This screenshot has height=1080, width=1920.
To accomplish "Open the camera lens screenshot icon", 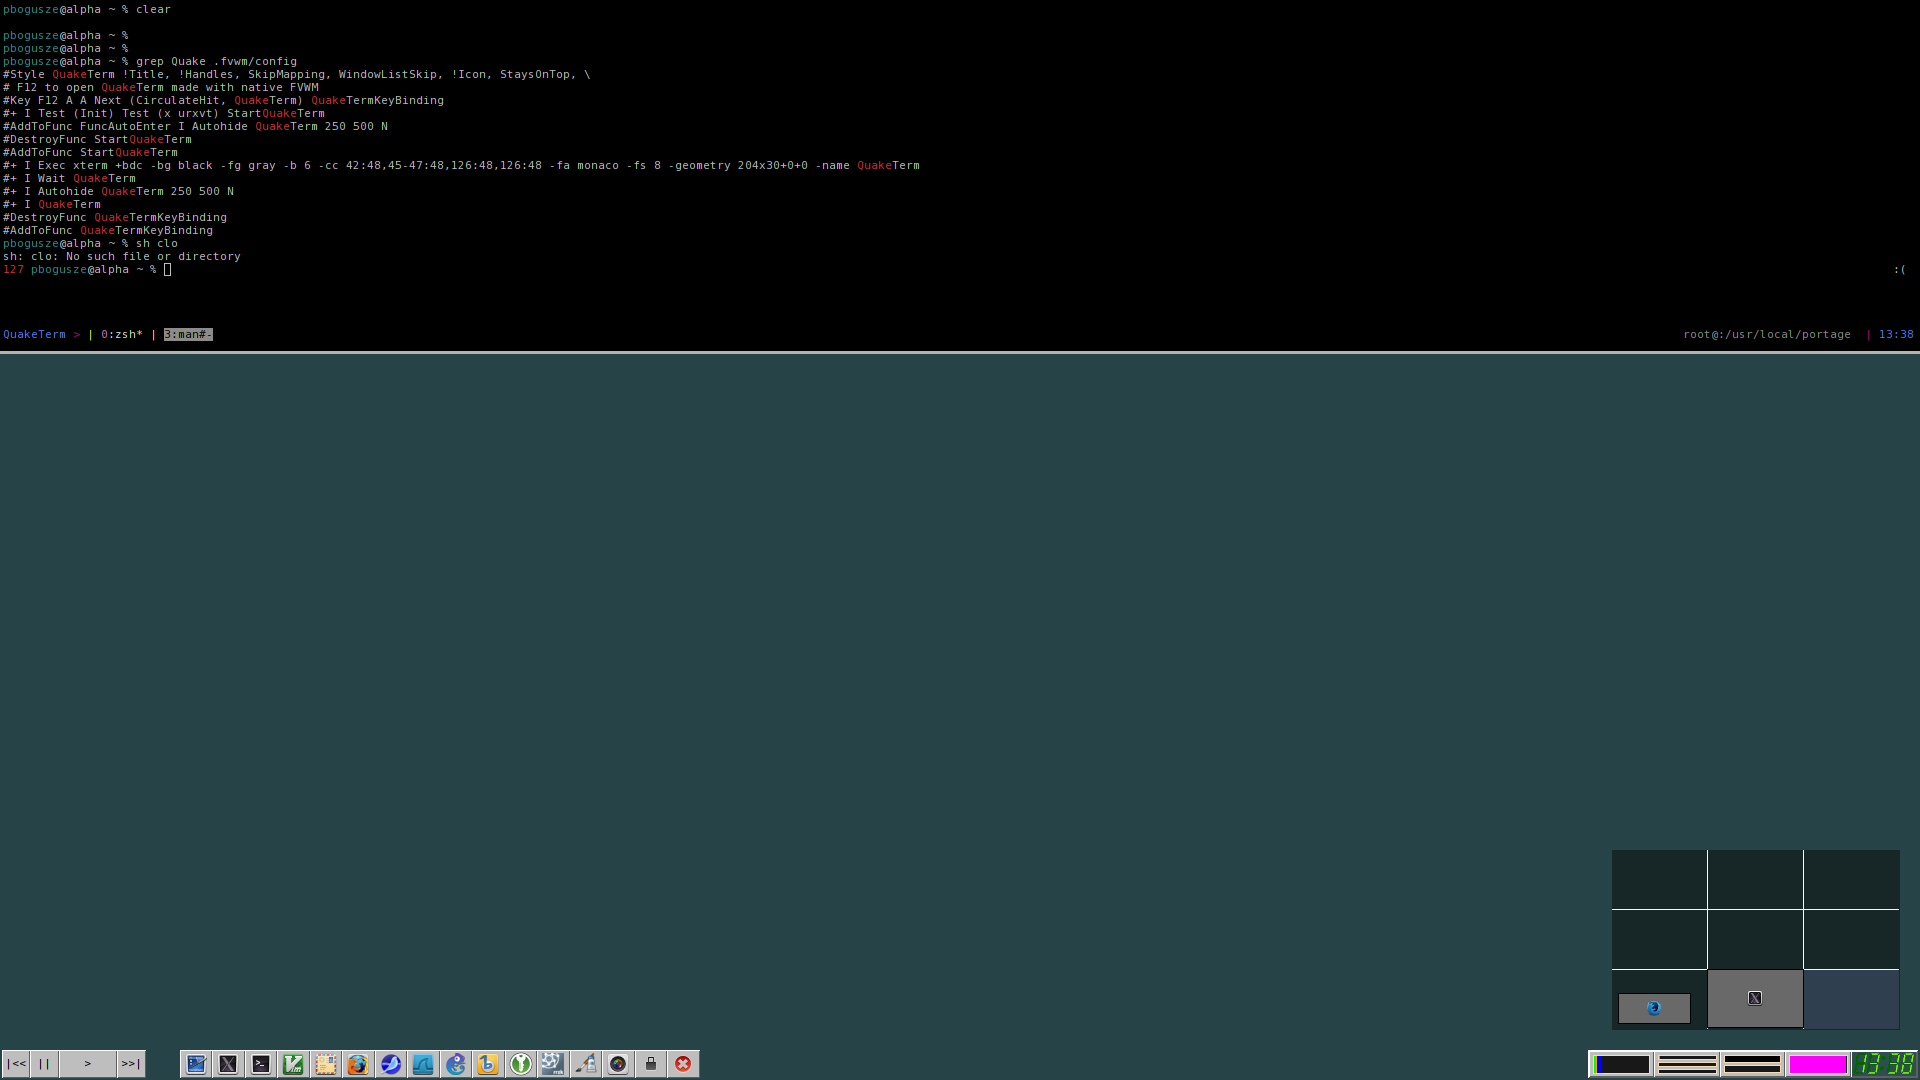I will (618, 1064).
